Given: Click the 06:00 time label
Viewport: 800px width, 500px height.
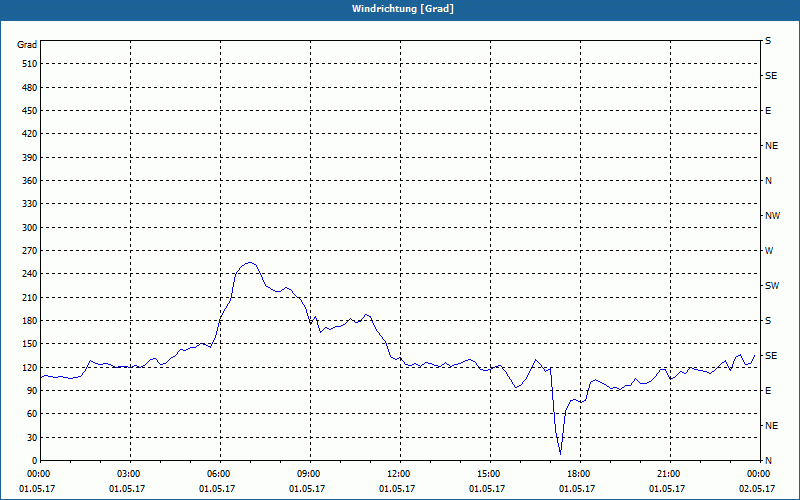Looking at the screenshot, I should point(217,474).
